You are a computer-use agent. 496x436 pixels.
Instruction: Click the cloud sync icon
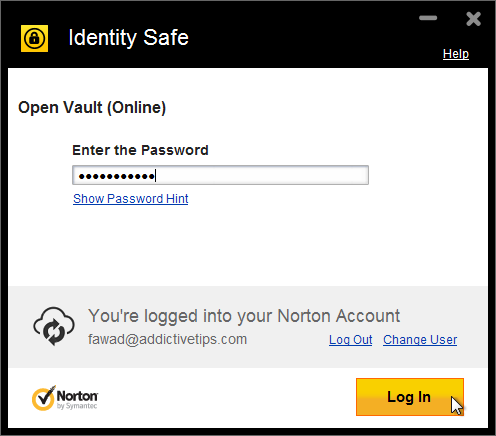tap(54, 326)
